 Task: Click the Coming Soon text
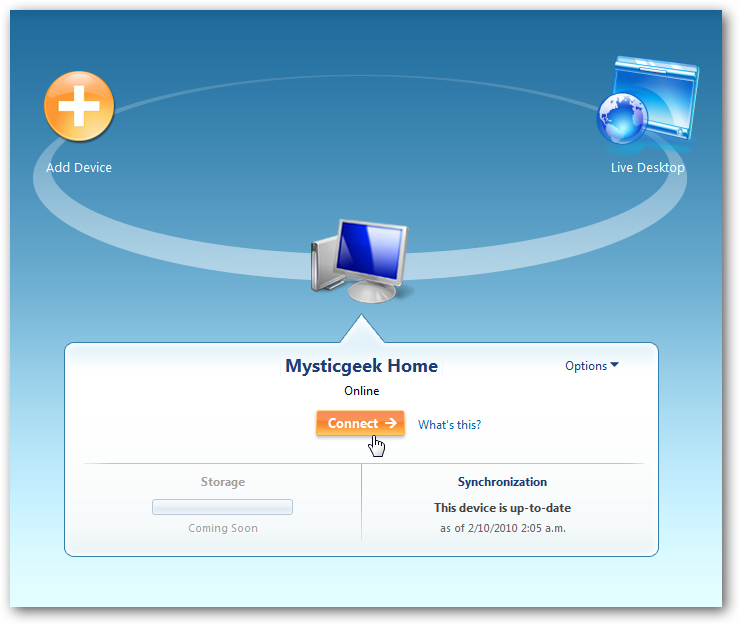(x=223, y=528)
